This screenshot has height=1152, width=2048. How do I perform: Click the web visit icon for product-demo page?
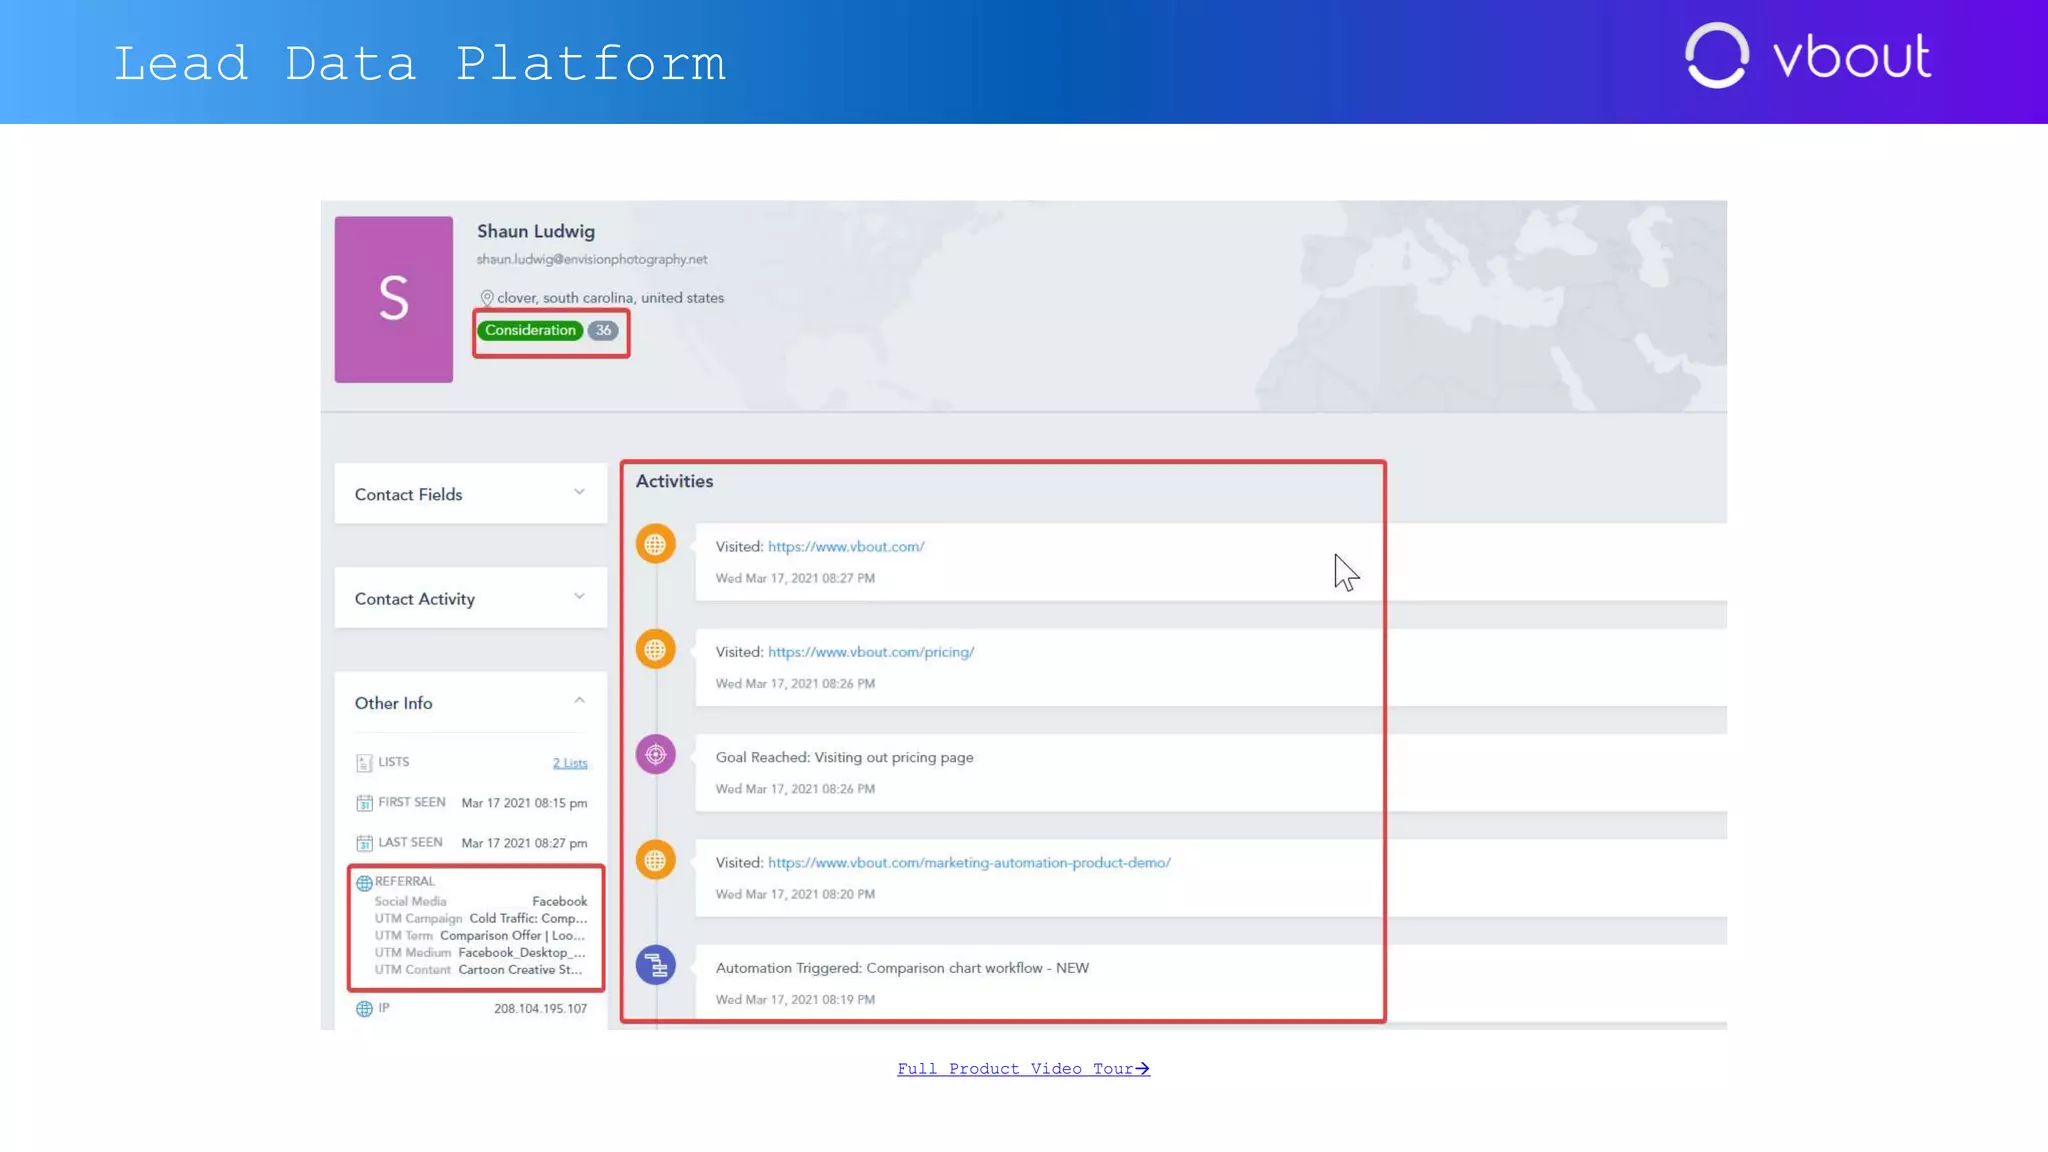655,860
